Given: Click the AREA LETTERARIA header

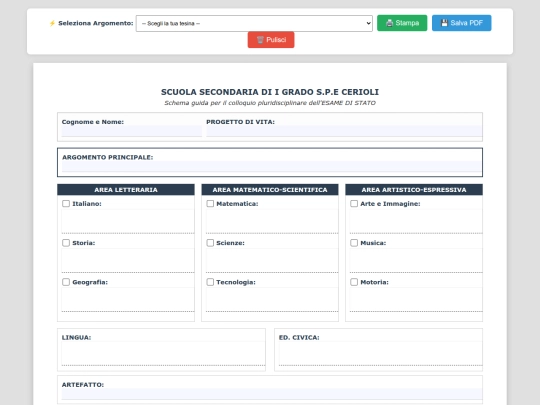Looking at the screenshot, I should (x=126, y=190).
